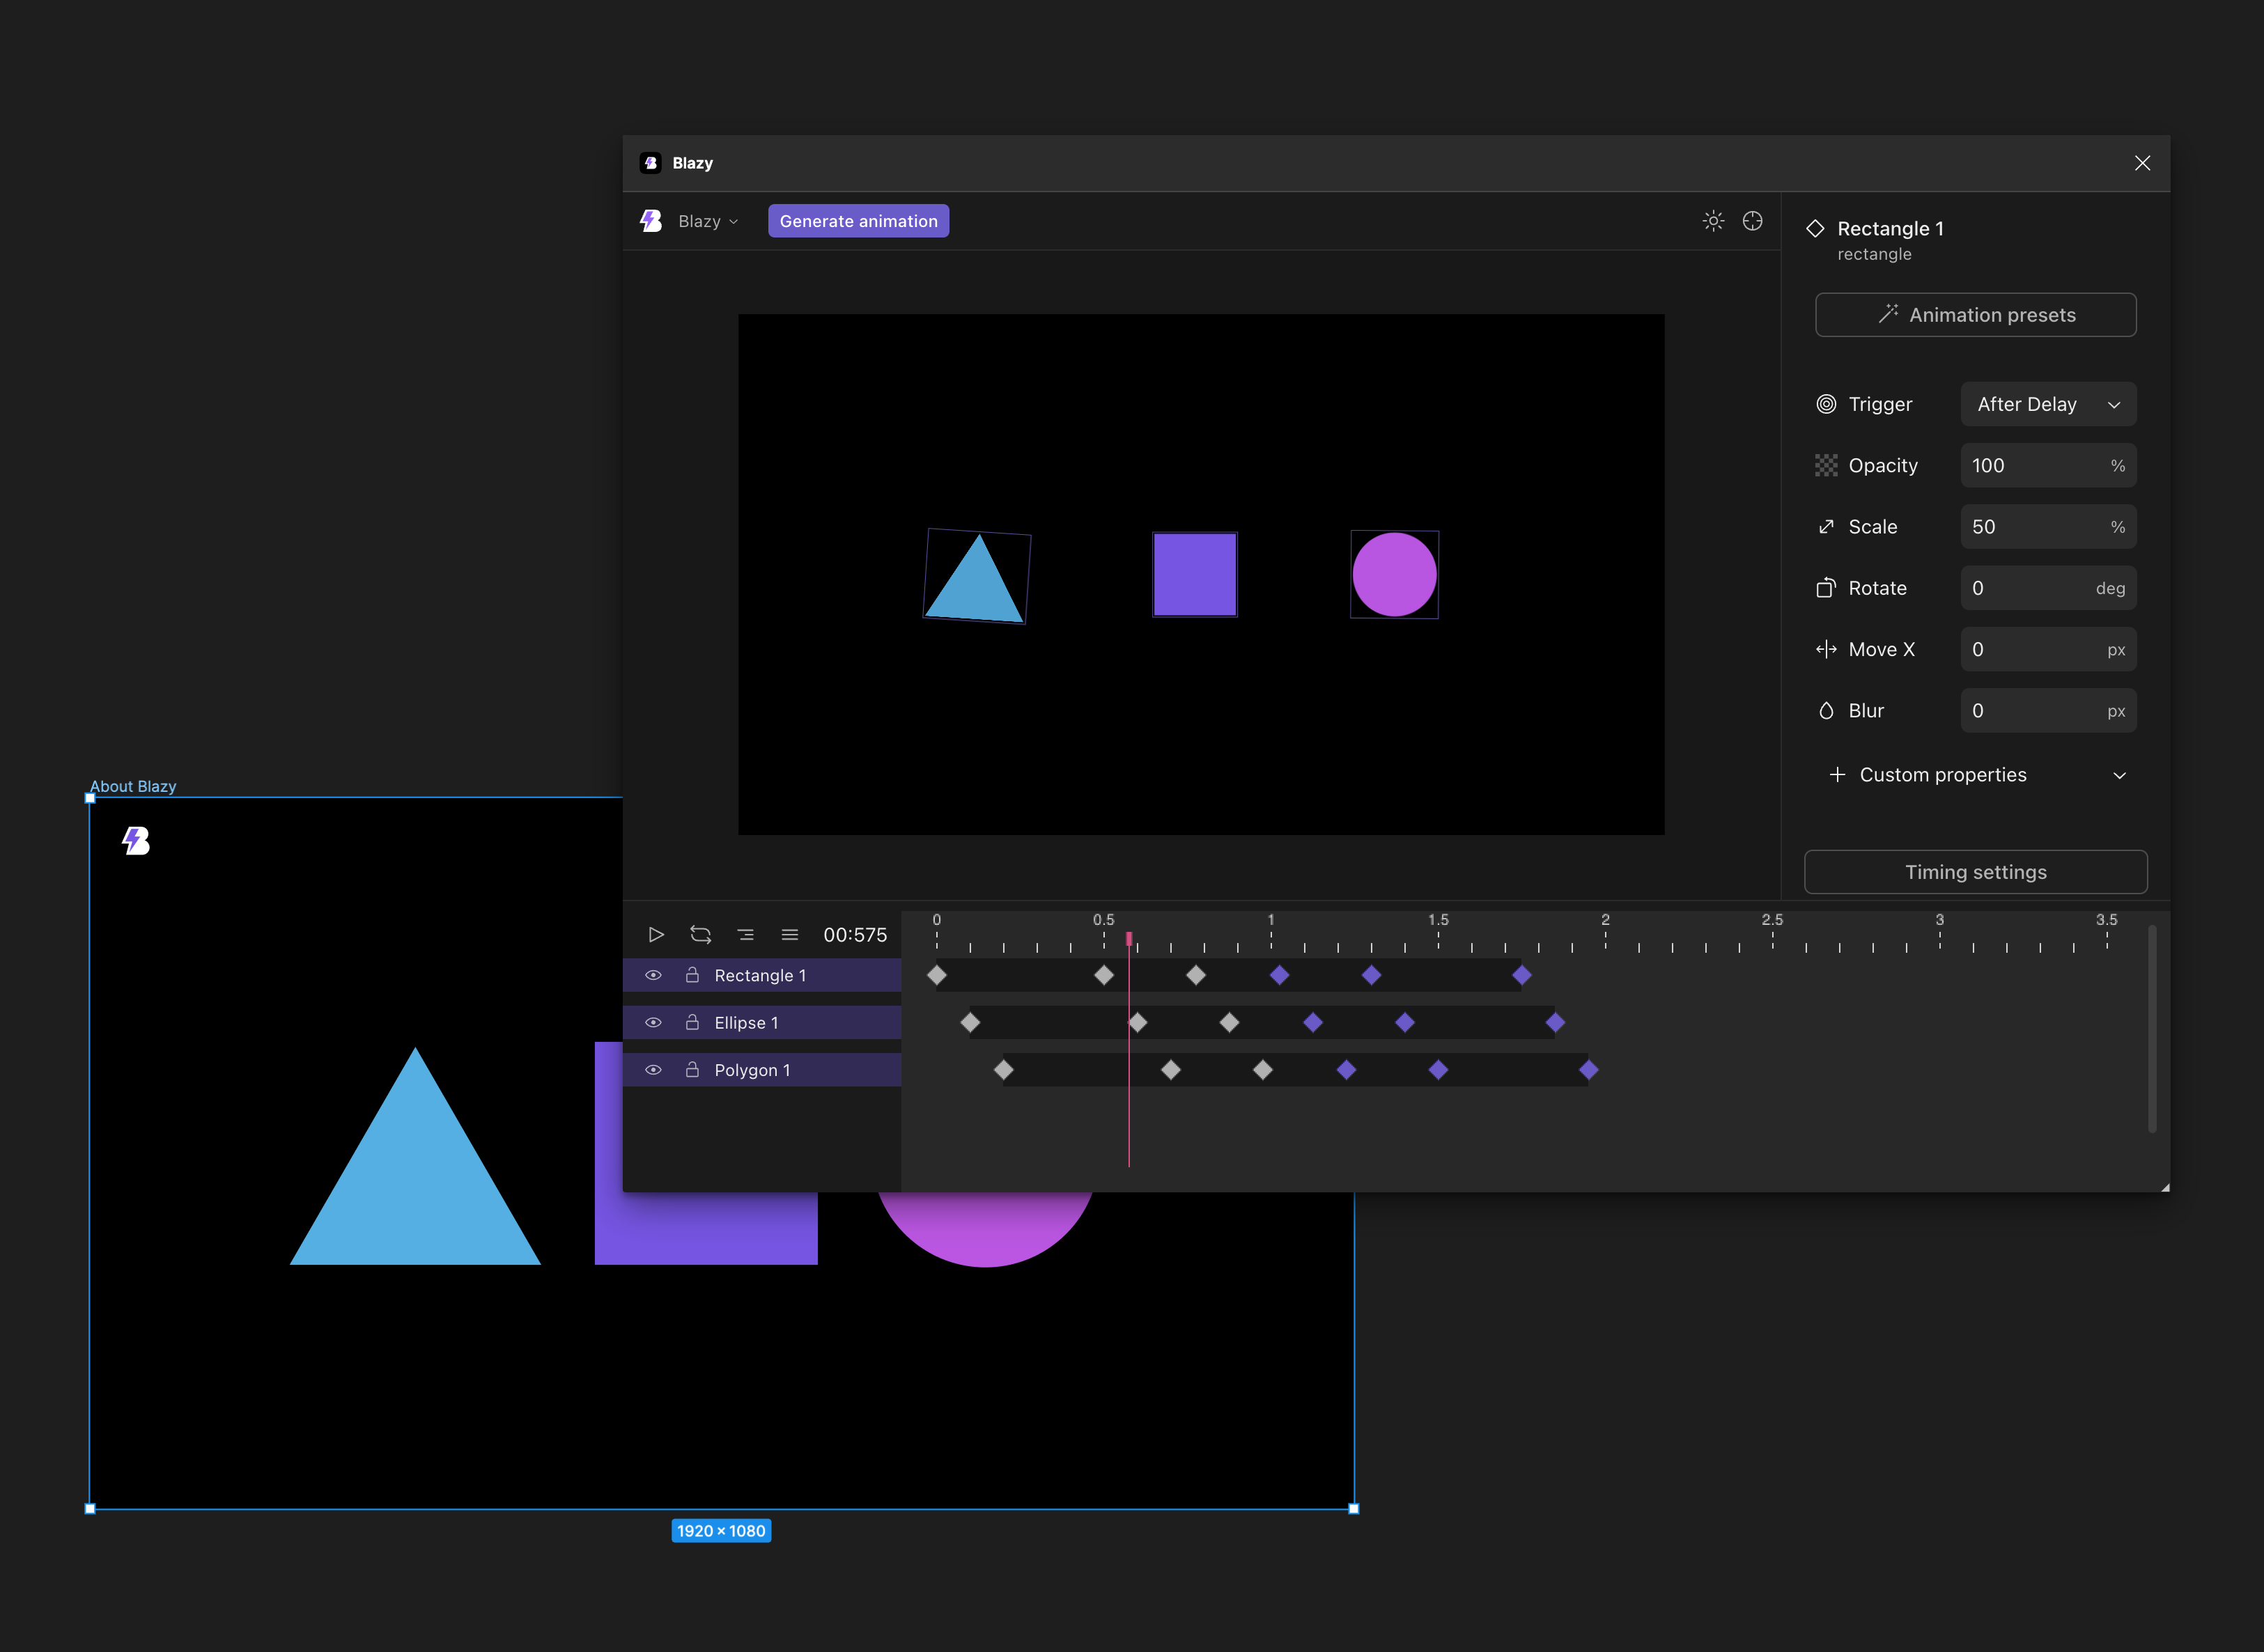Click second gray keyframe of Rectangle 1 track
This screenshot has width=2264, height=1652.
(1103, 975)
